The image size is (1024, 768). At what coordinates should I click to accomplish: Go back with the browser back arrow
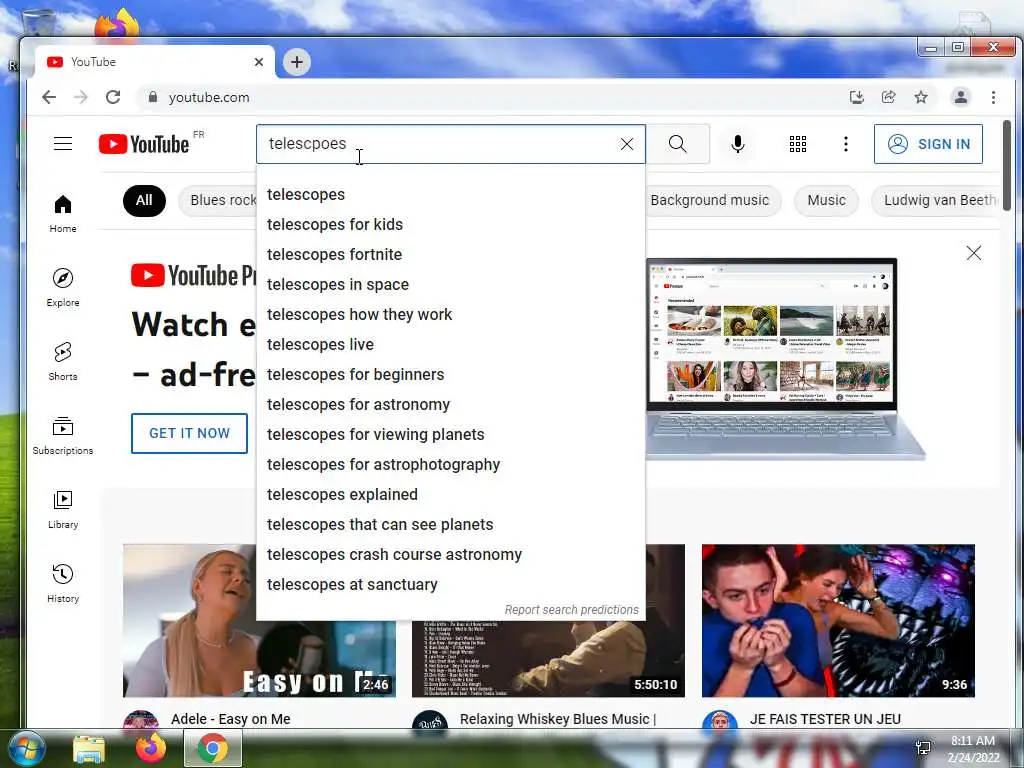click(49, 97)
